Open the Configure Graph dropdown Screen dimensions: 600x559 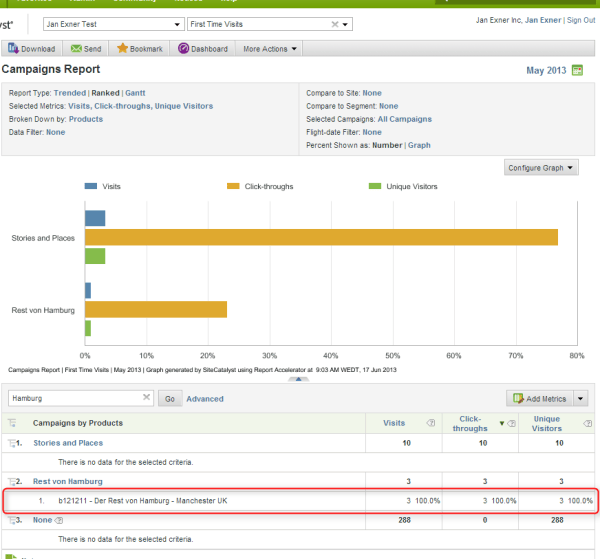(x=541, y=168)
